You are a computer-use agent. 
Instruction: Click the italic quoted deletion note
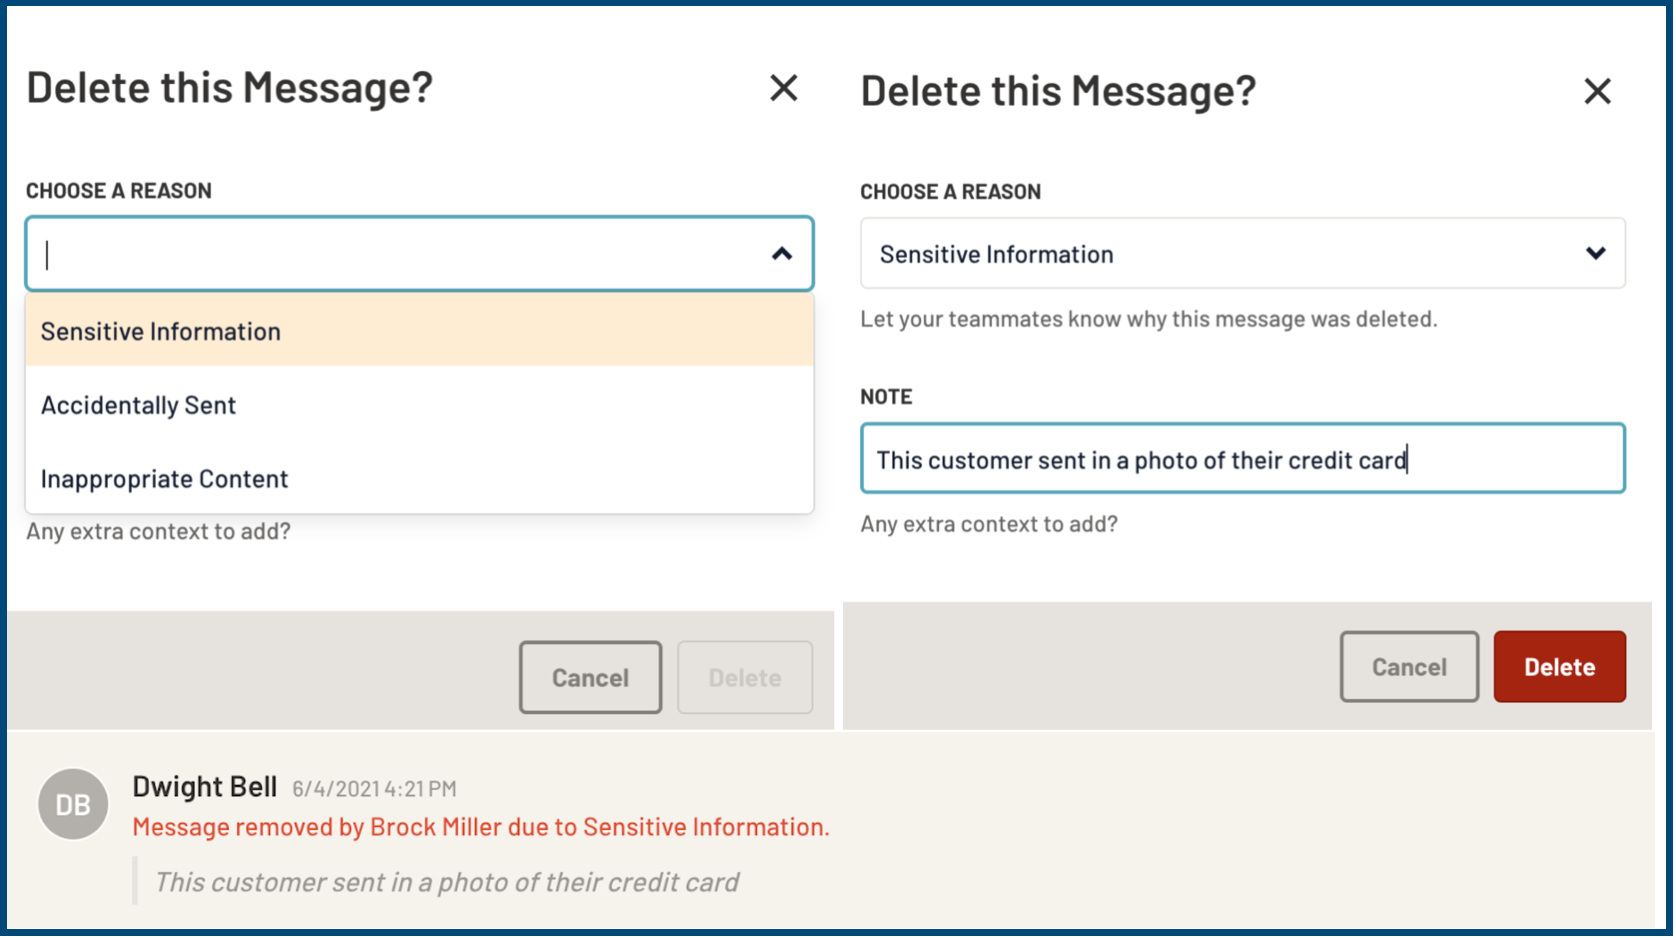tap(446, 881)
